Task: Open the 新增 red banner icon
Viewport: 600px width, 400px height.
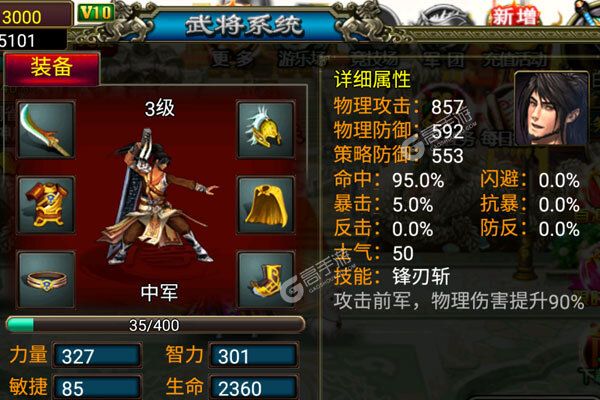Action: coord(515,16)
